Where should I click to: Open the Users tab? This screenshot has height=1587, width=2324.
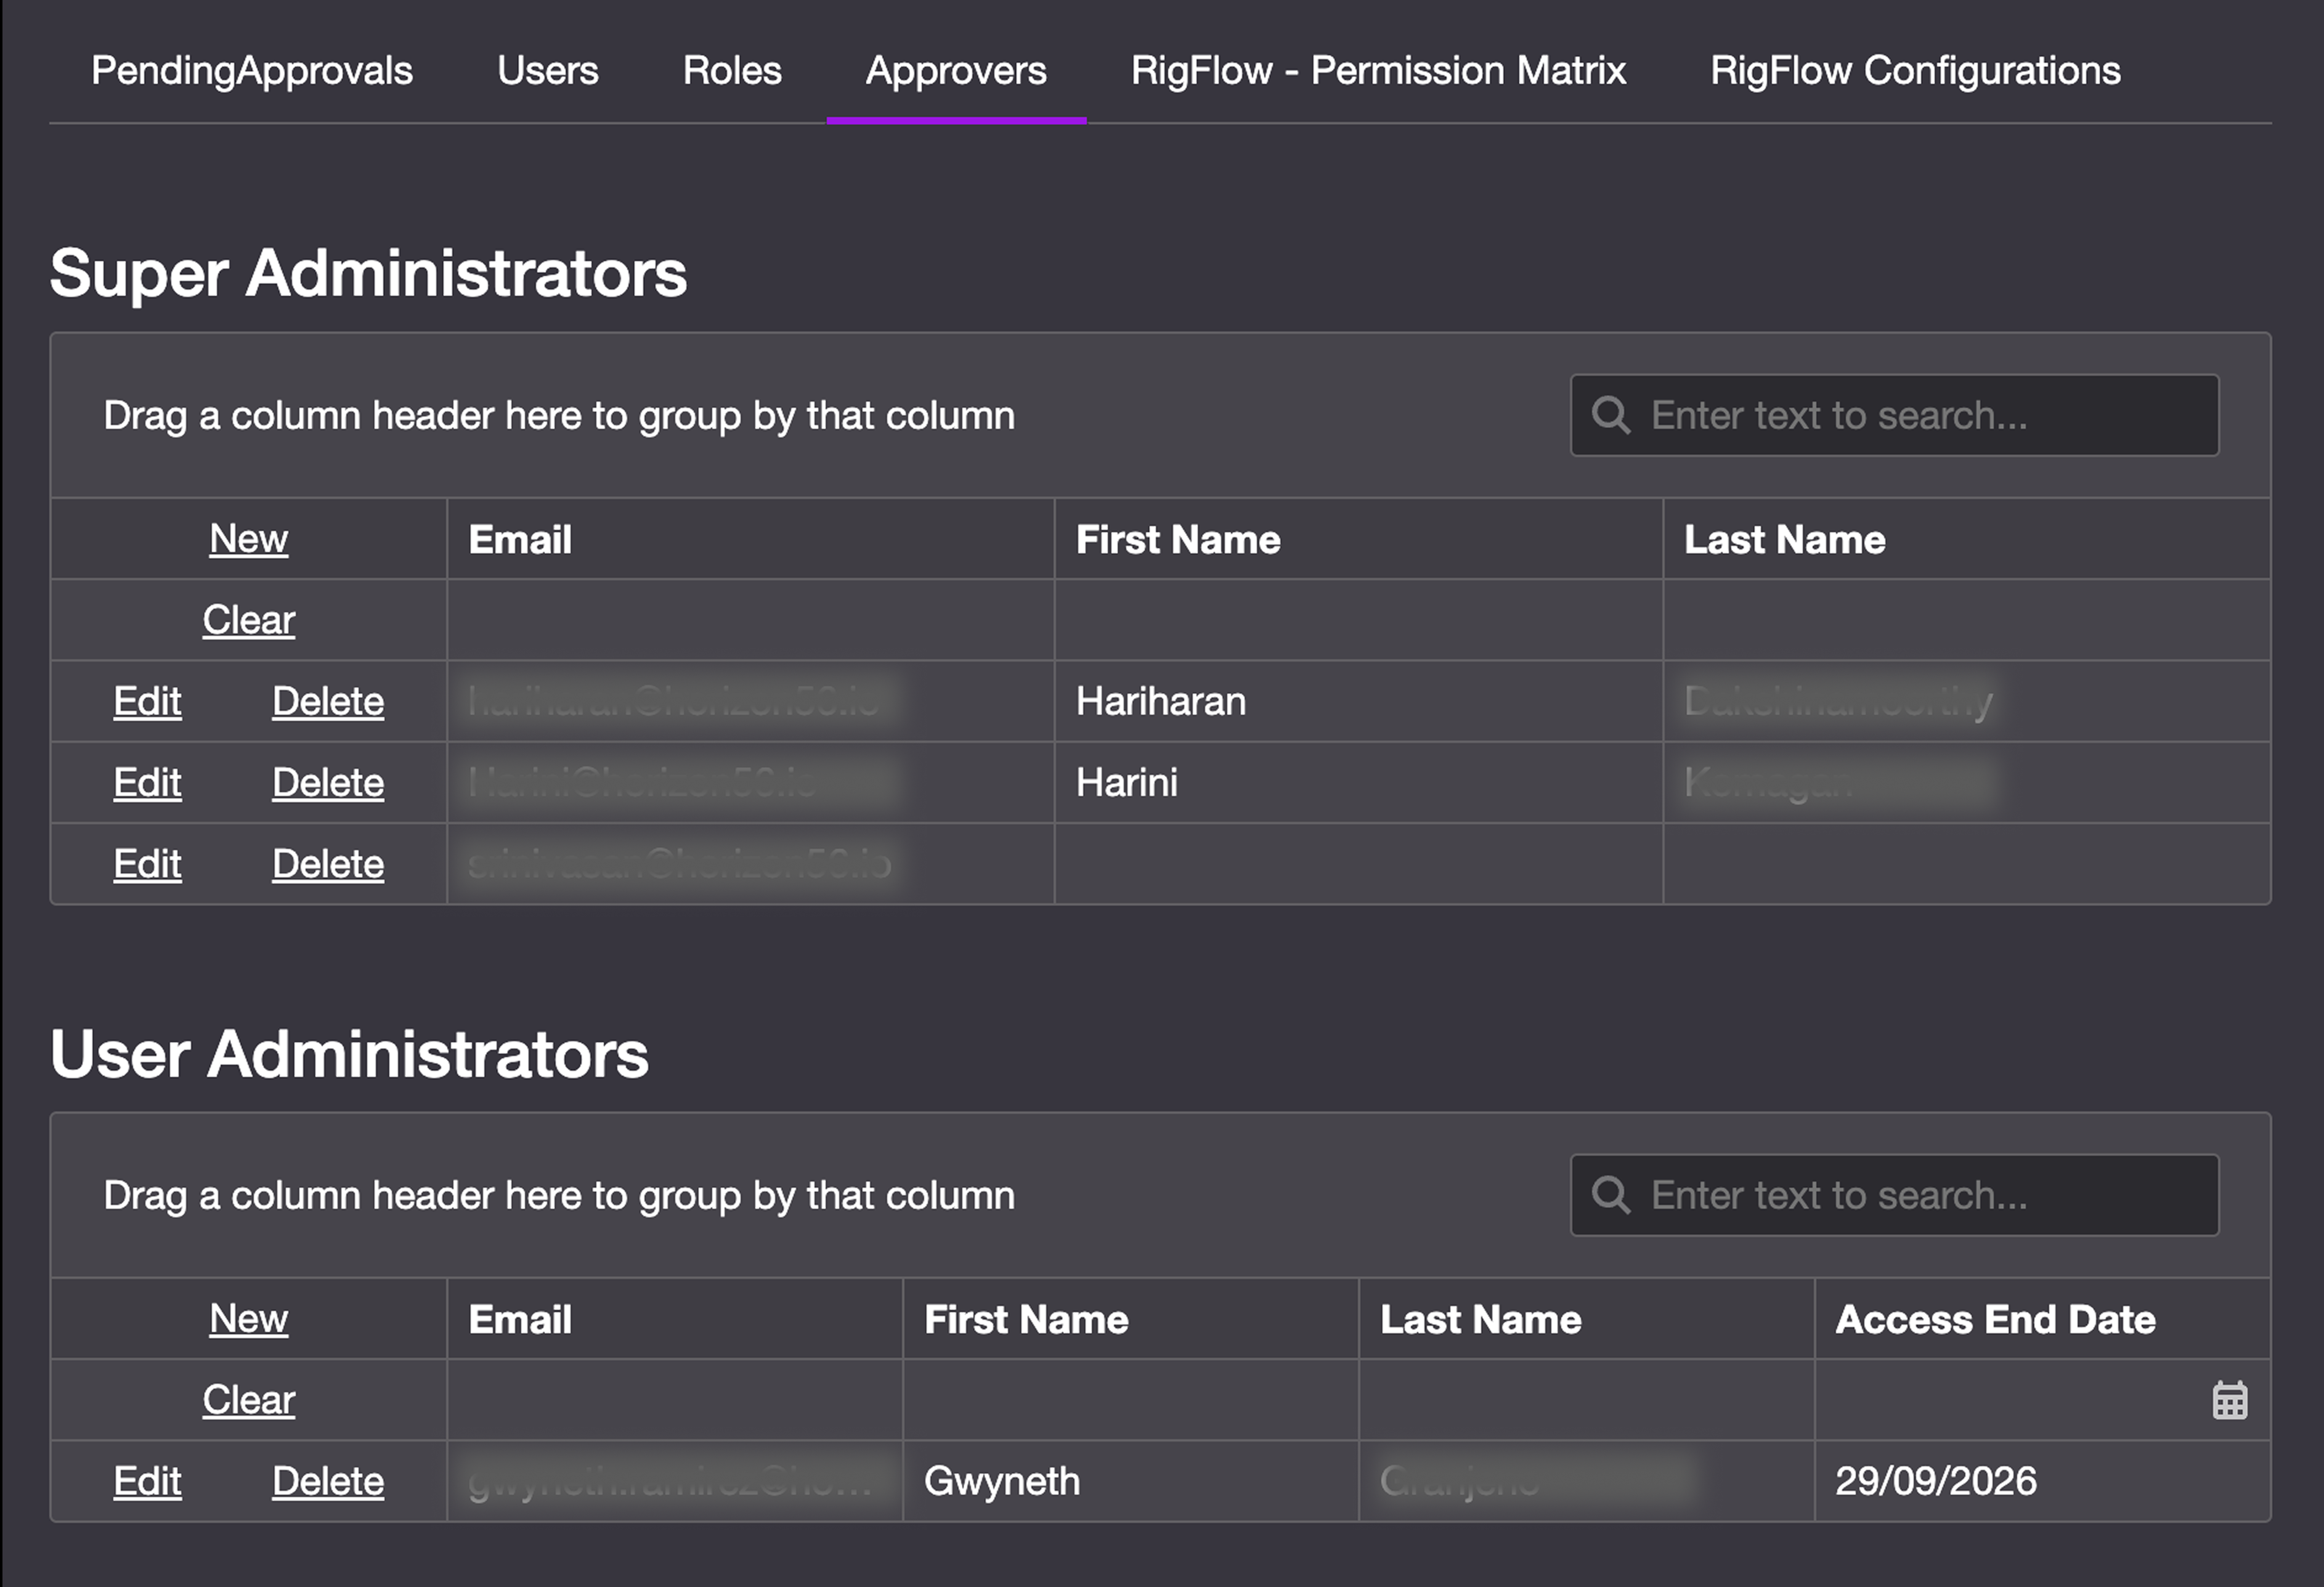547,70
